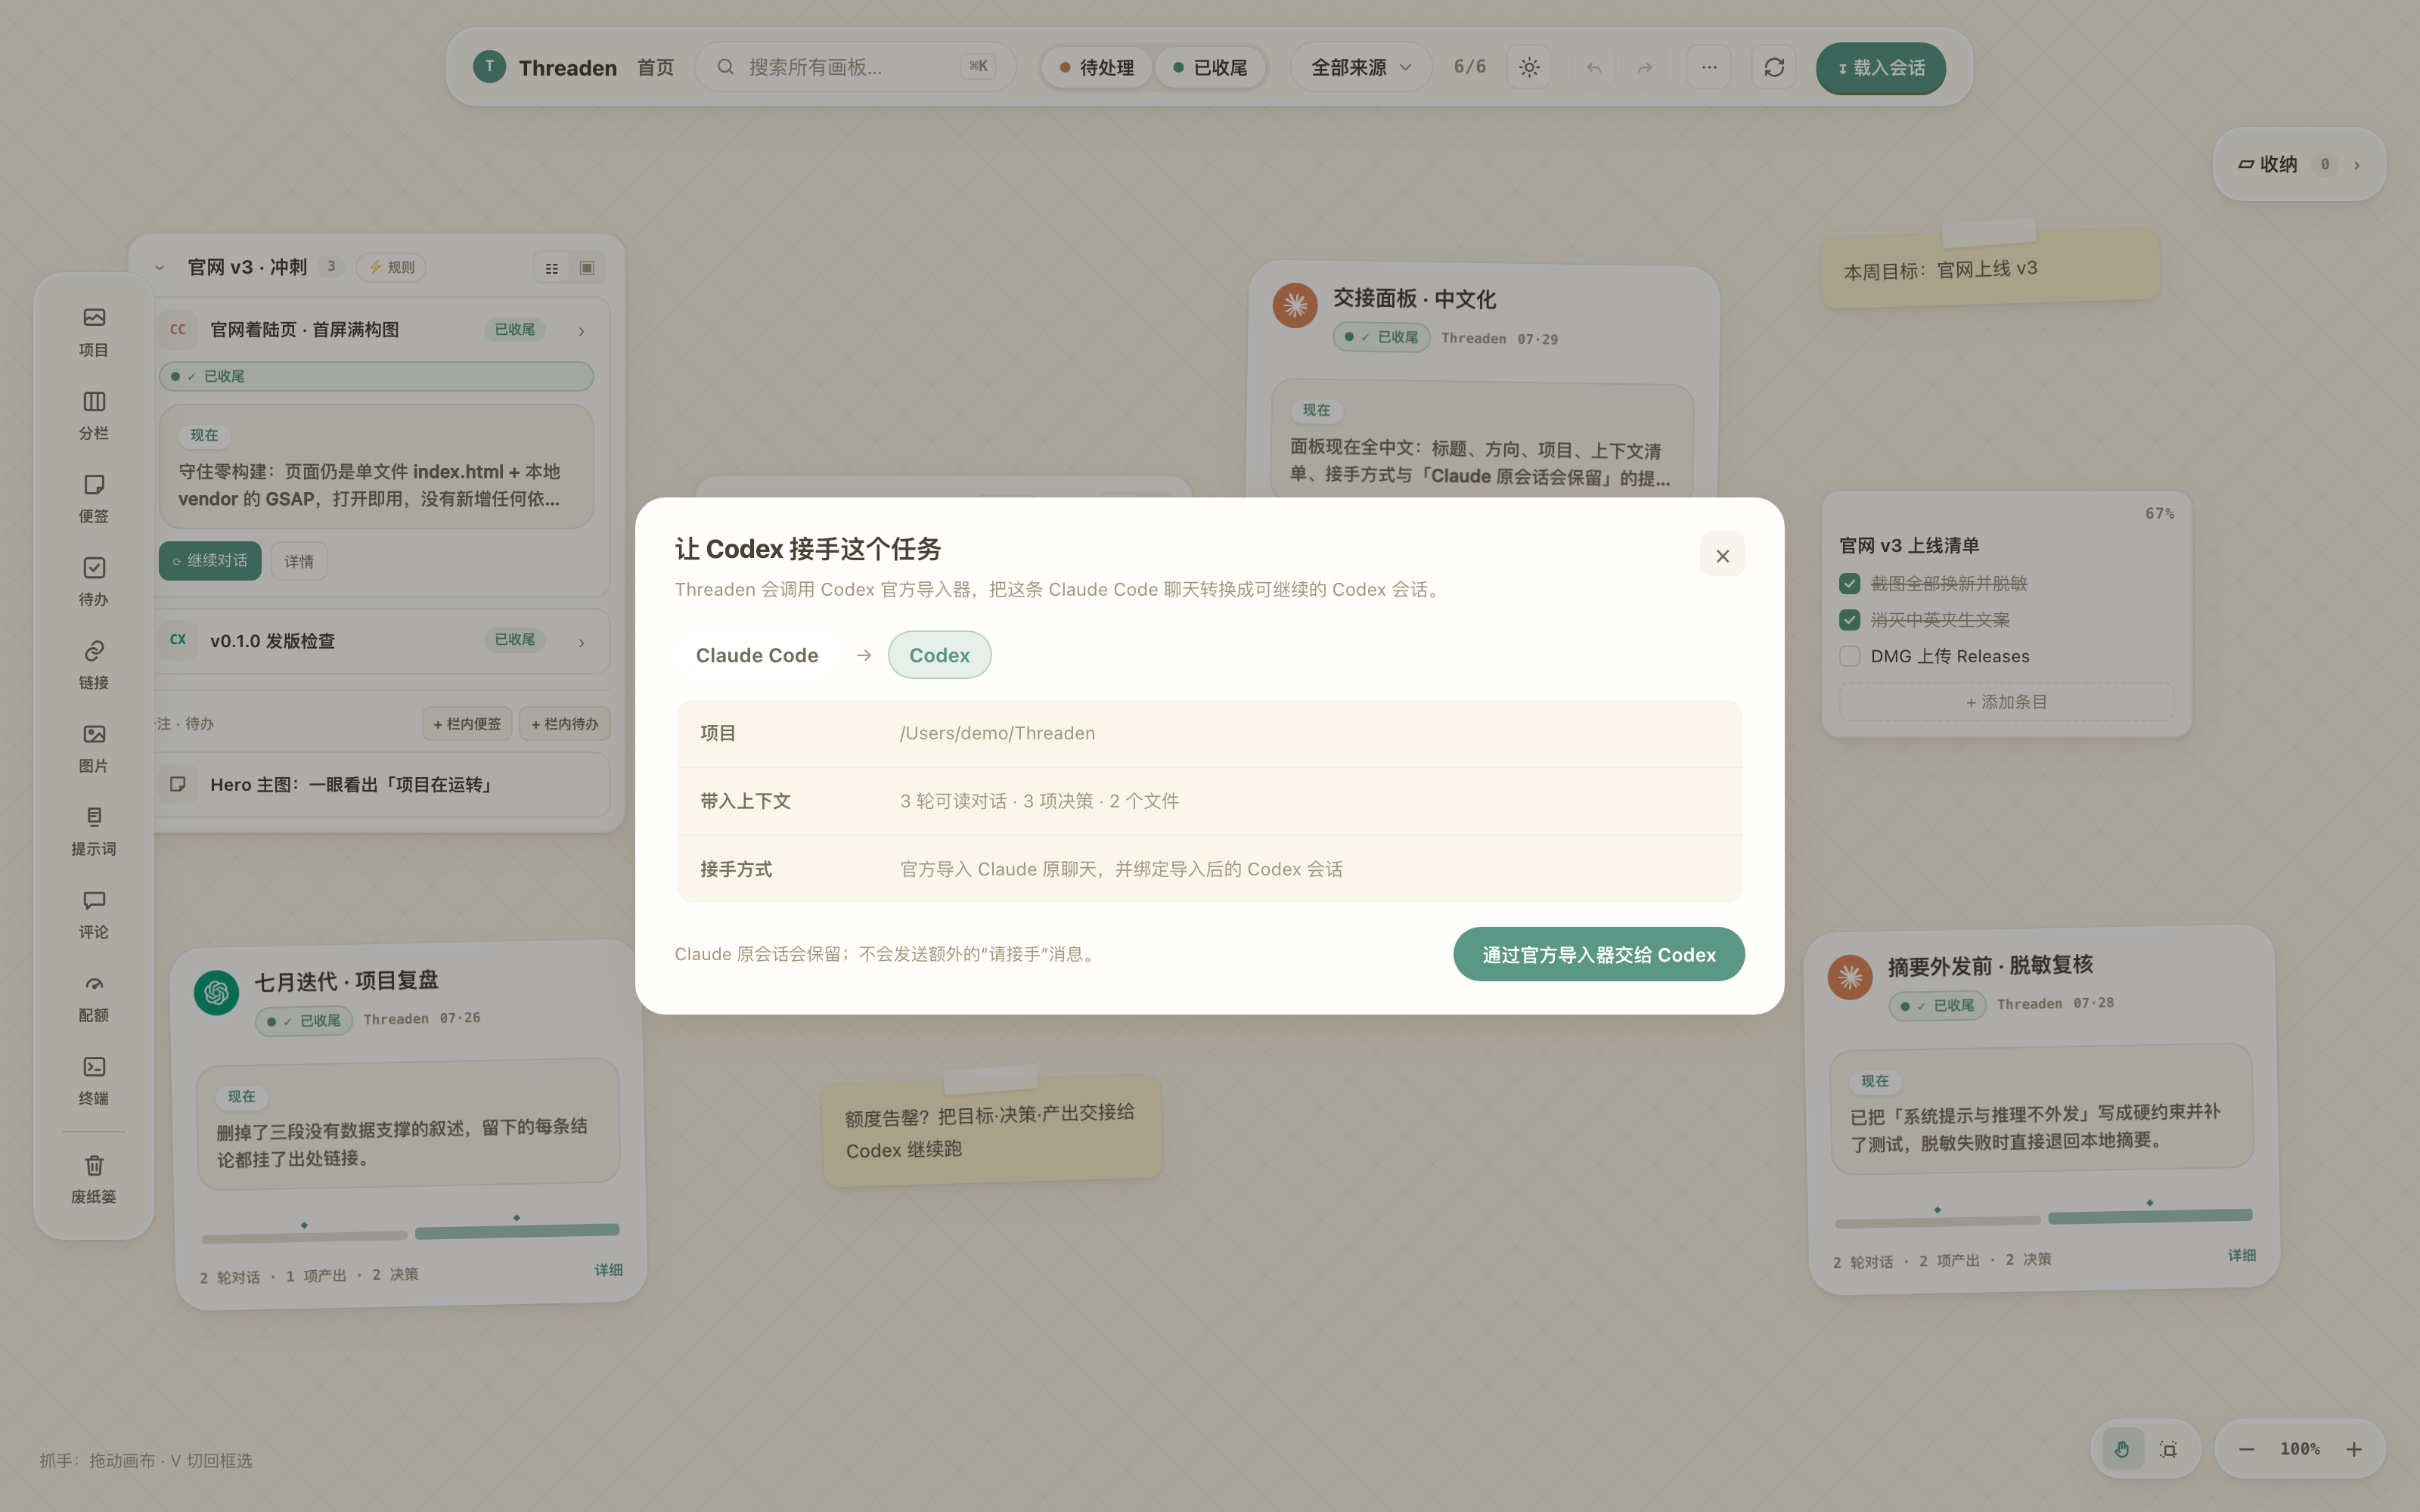
Task: Click the Threaden logo avatar
Action: click(x=489, y=66)
